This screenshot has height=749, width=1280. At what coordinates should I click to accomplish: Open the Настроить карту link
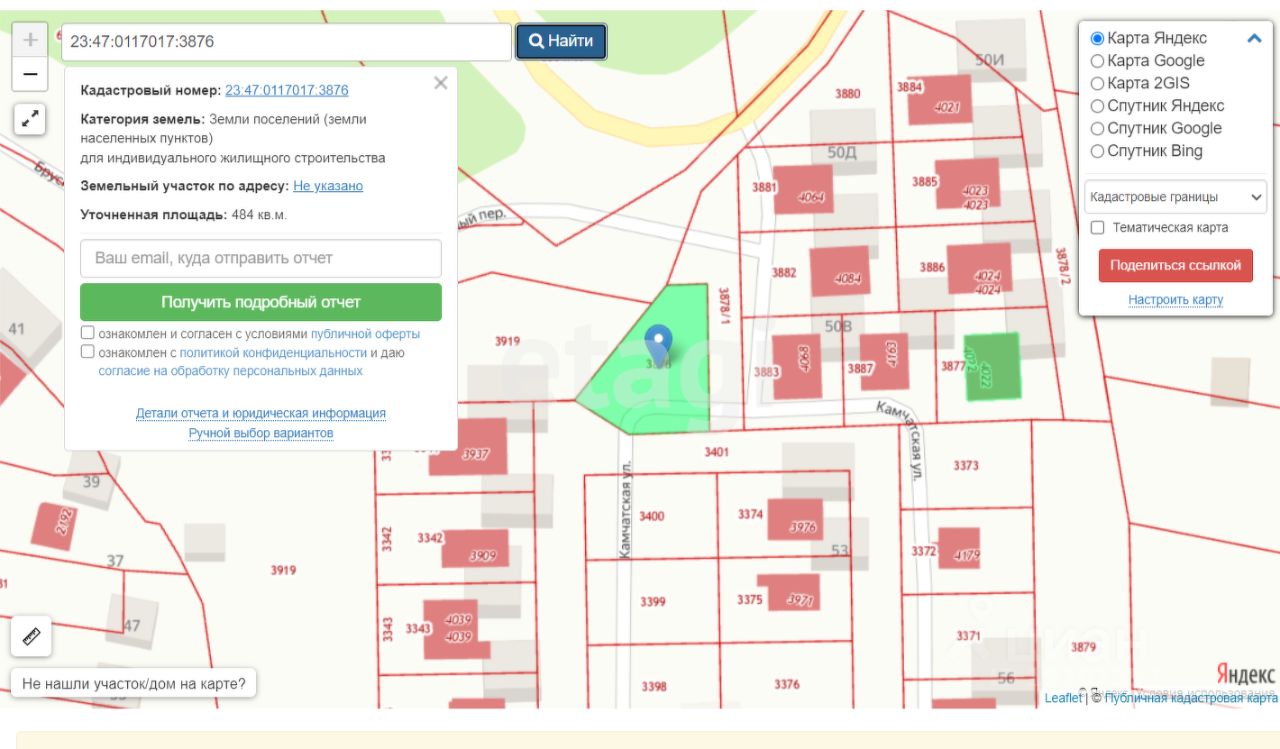[x=1175, y=300]
